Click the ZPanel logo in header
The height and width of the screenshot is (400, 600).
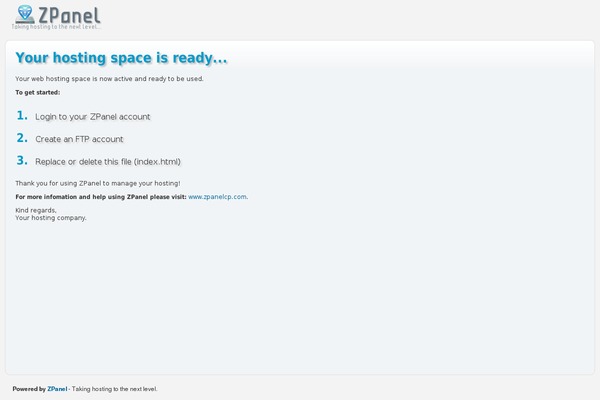[56, 17]
